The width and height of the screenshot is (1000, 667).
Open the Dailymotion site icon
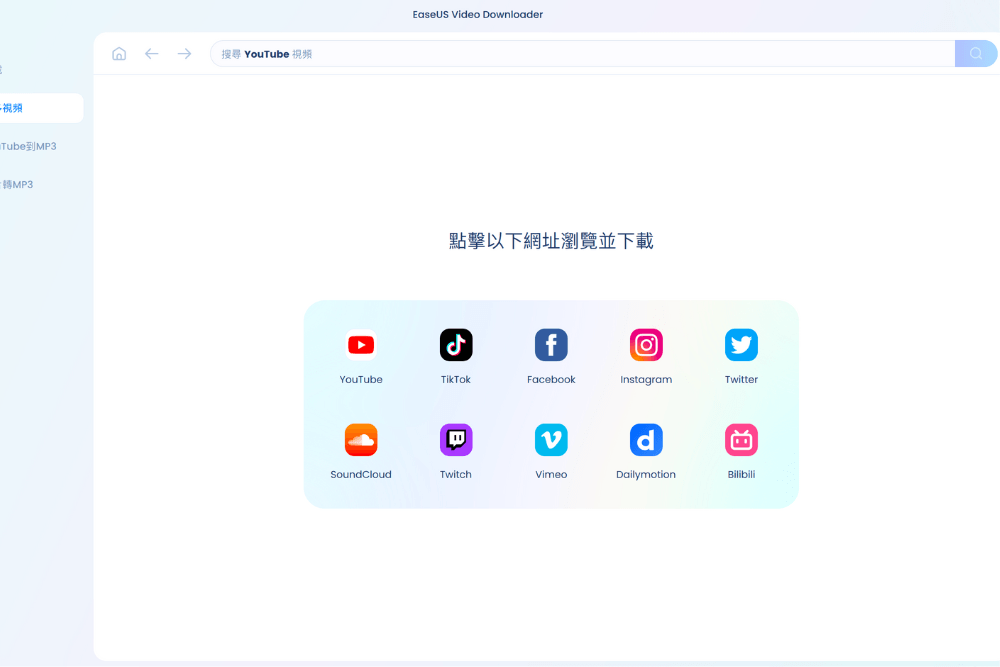click(646, 440)
